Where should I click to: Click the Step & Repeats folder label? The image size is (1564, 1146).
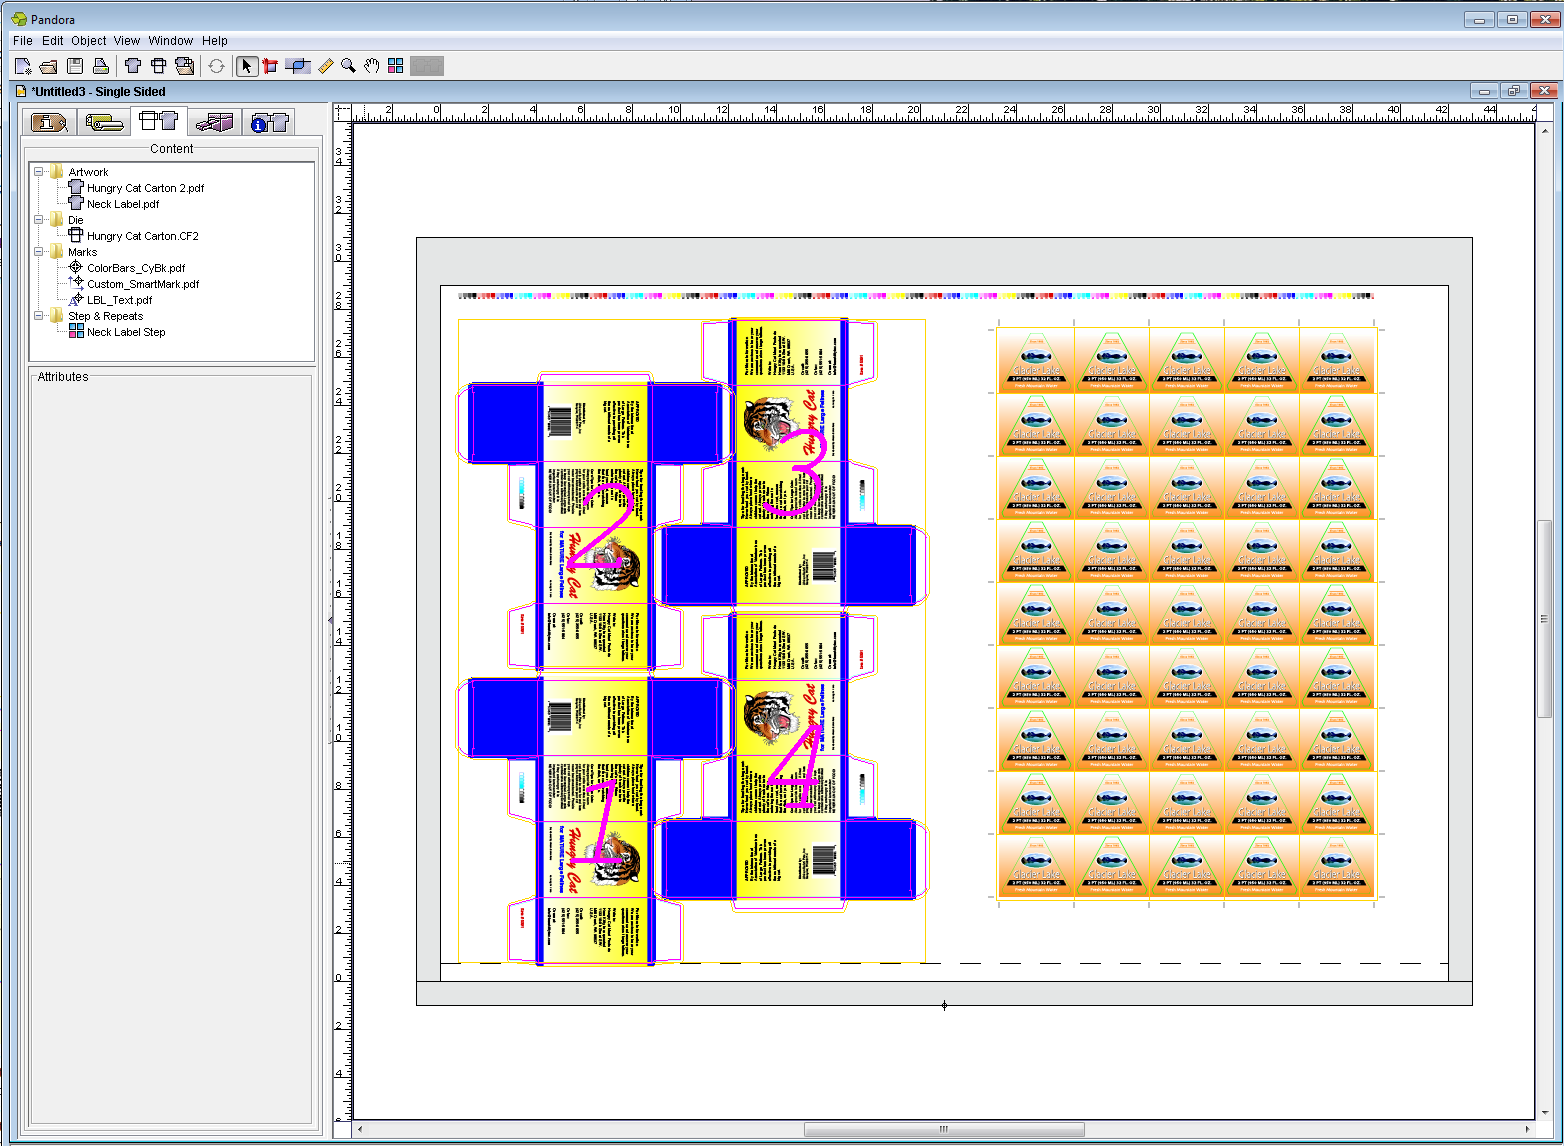[106, 316]
